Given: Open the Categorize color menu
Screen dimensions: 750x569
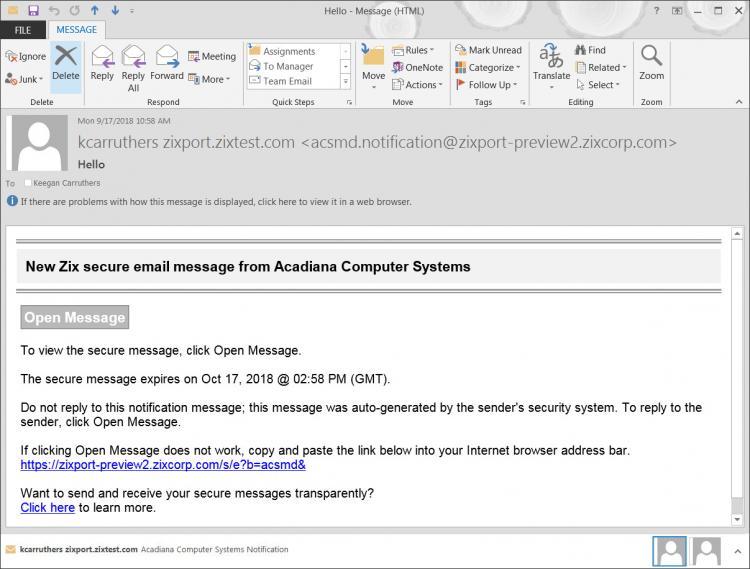Looking at the screenshot, I should [x=488, y=67].
